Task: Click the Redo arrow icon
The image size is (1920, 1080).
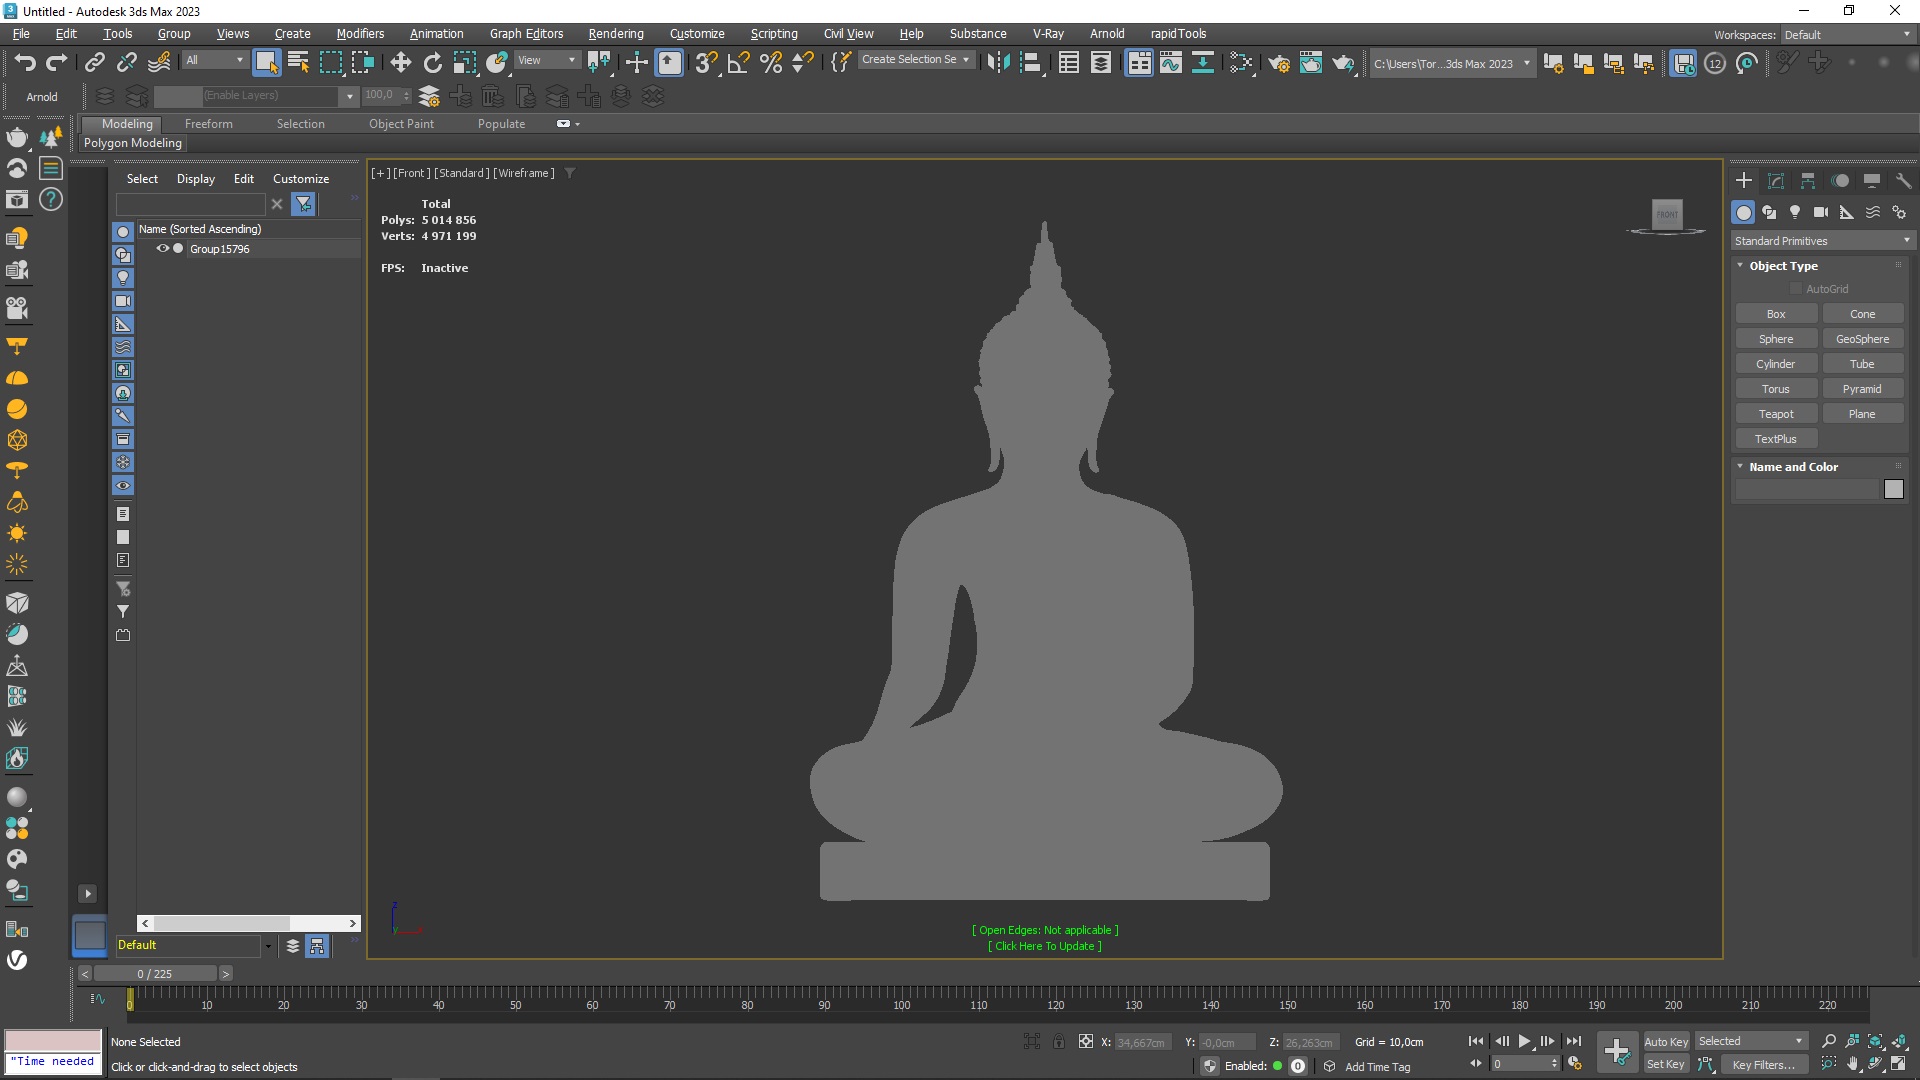Action: pyautogui.click(x=57, y=62)
